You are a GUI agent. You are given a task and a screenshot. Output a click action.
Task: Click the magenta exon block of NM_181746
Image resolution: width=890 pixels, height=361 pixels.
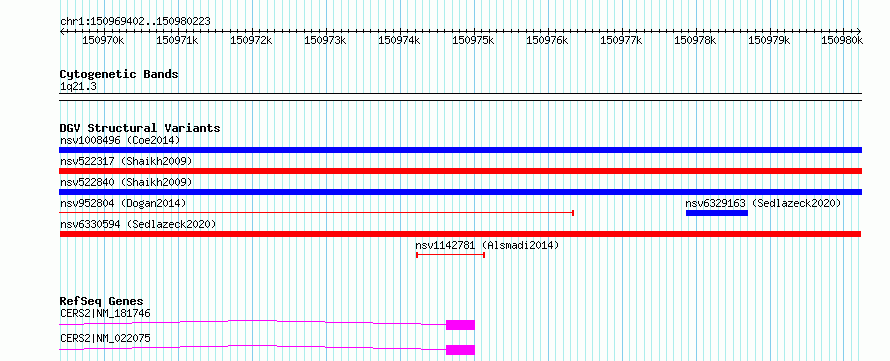point(460,325)
